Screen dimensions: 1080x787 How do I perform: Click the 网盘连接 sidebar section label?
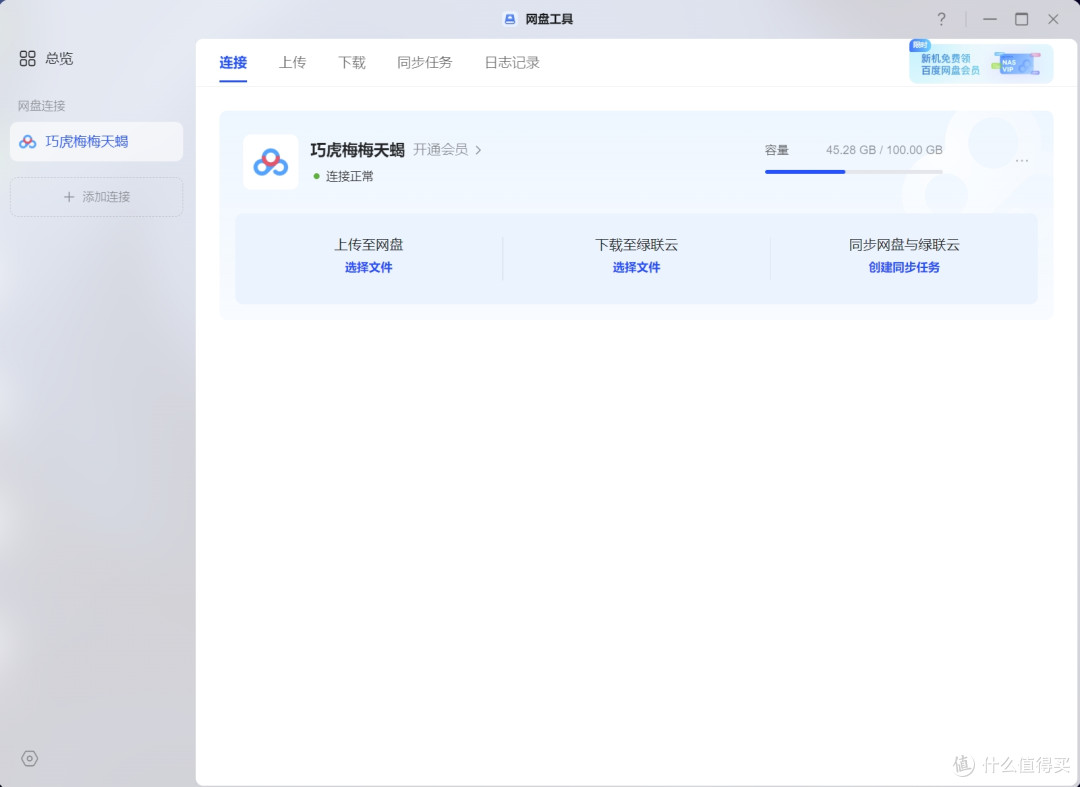point(41,106)
